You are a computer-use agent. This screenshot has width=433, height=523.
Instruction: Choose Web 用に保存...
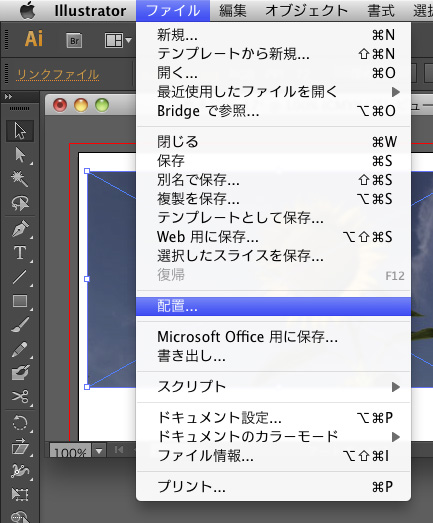(x=273, y=237)
